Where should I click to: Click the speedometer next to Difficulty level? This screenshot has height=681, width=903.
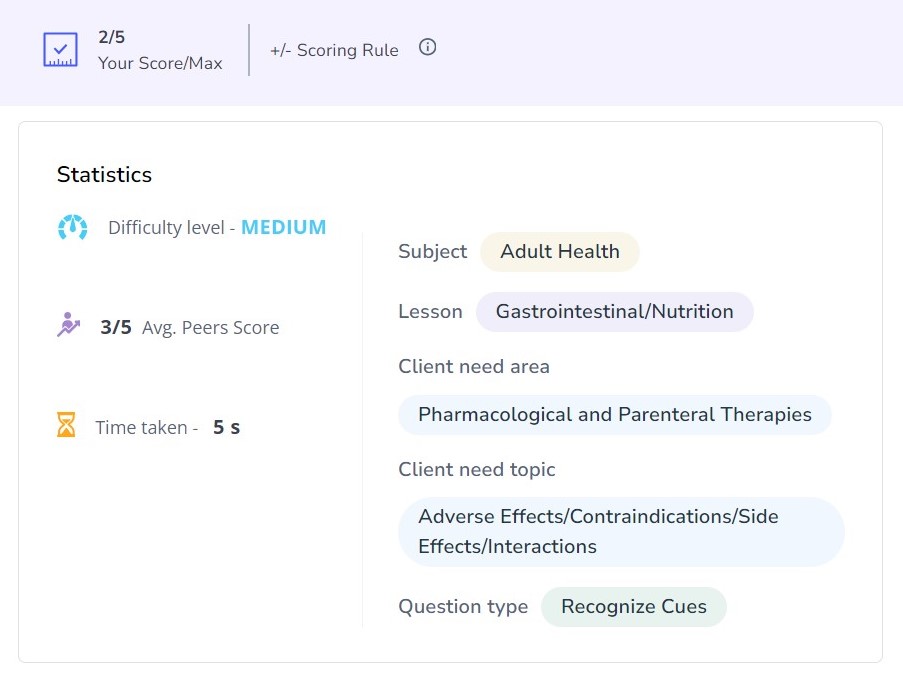(x=71, y=227)
